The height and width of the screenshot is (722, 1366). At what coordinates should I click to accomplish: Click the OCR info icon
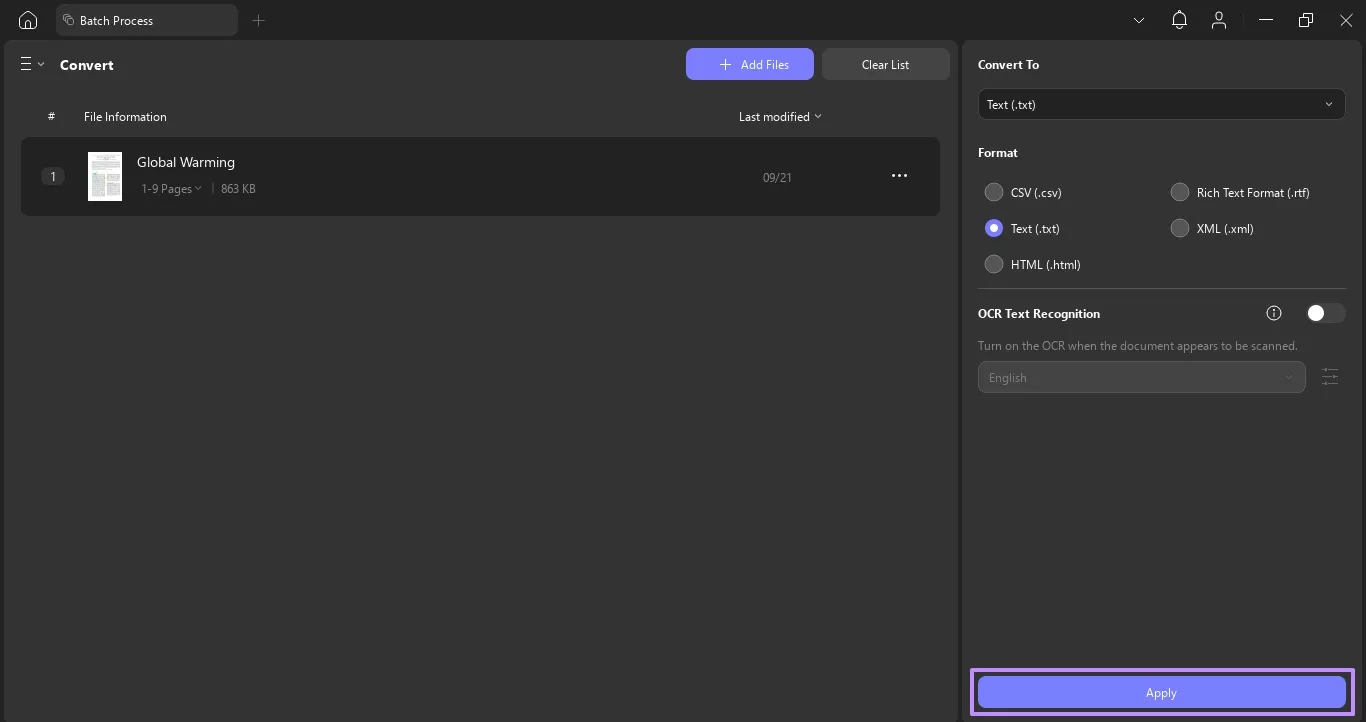[1273, 313]
